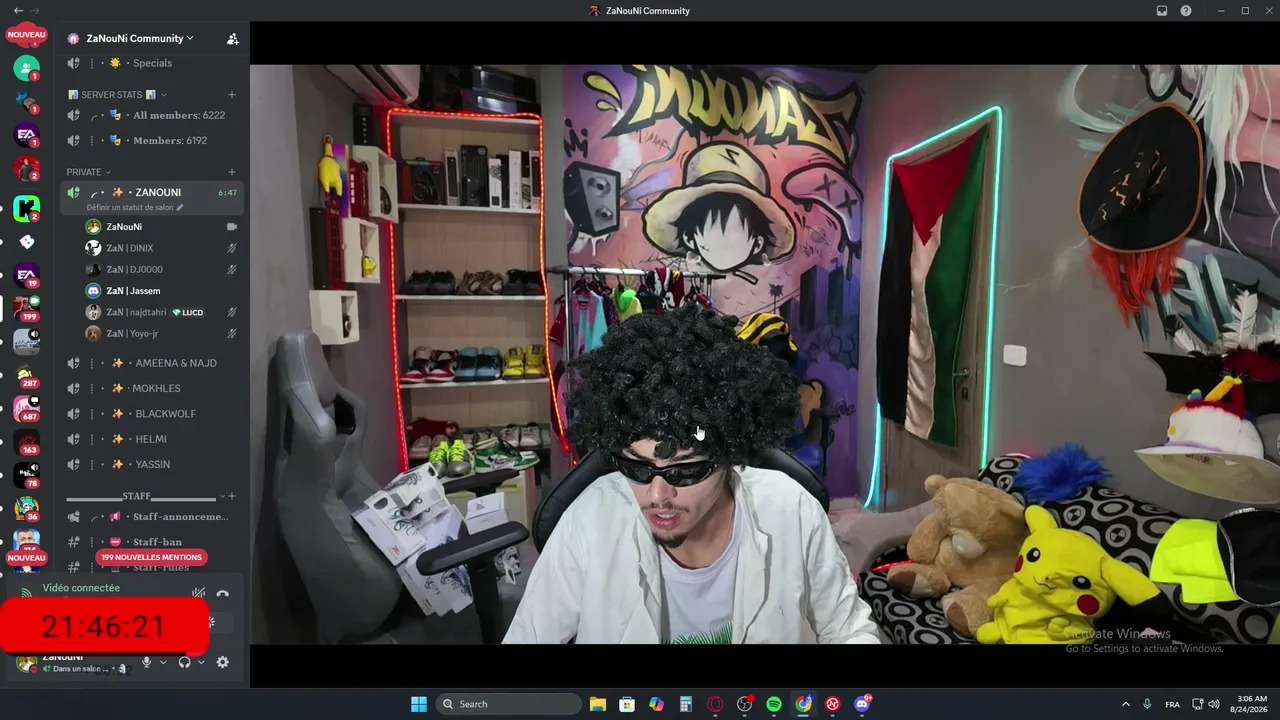Open the server with badge 287

click(26, 375)
